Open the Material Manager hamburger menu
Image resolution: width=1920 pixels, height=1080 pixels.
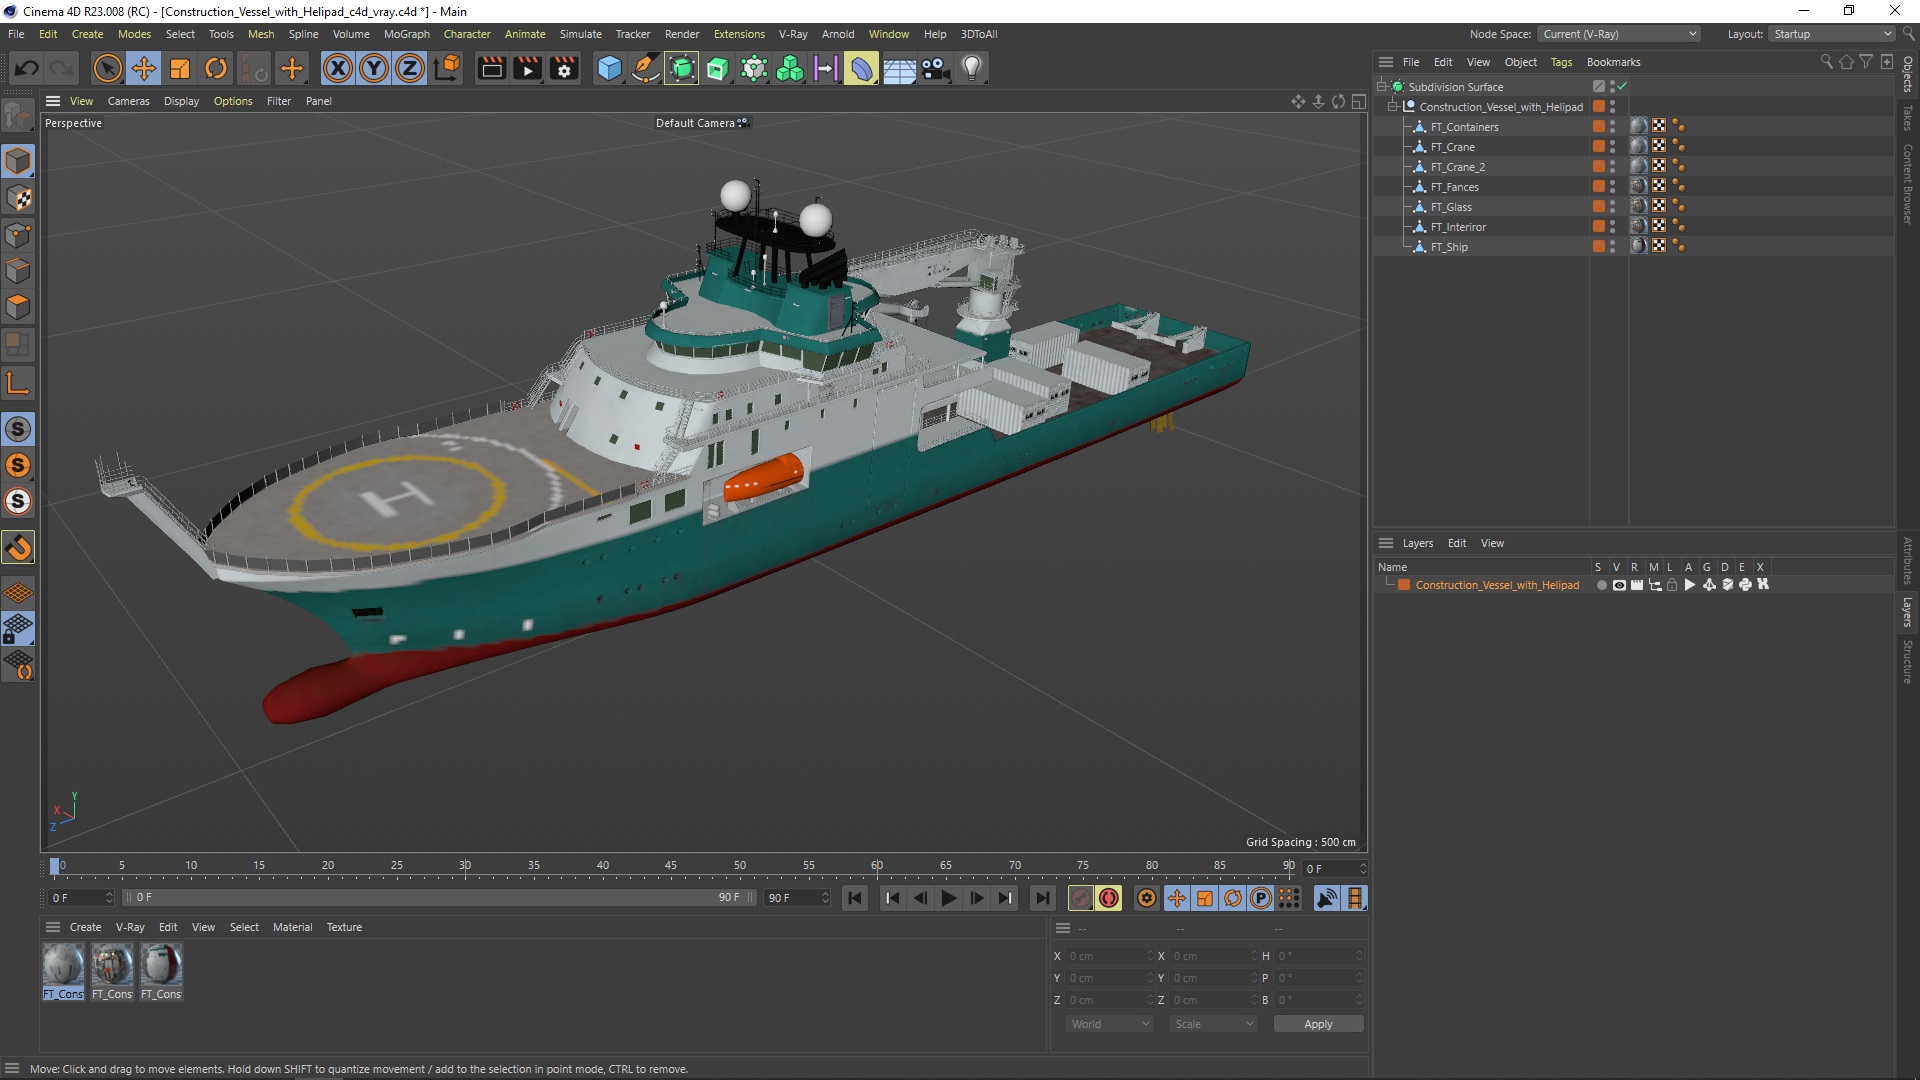click(53, 927)
